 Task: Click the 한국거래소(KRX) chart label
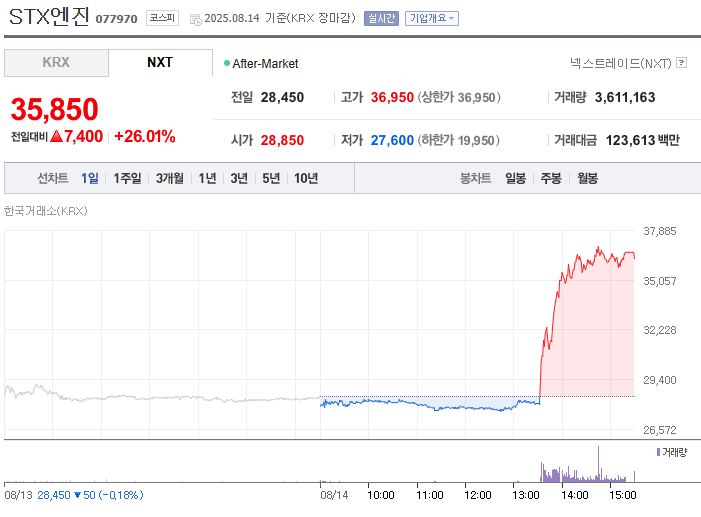[x=46, y=211]
